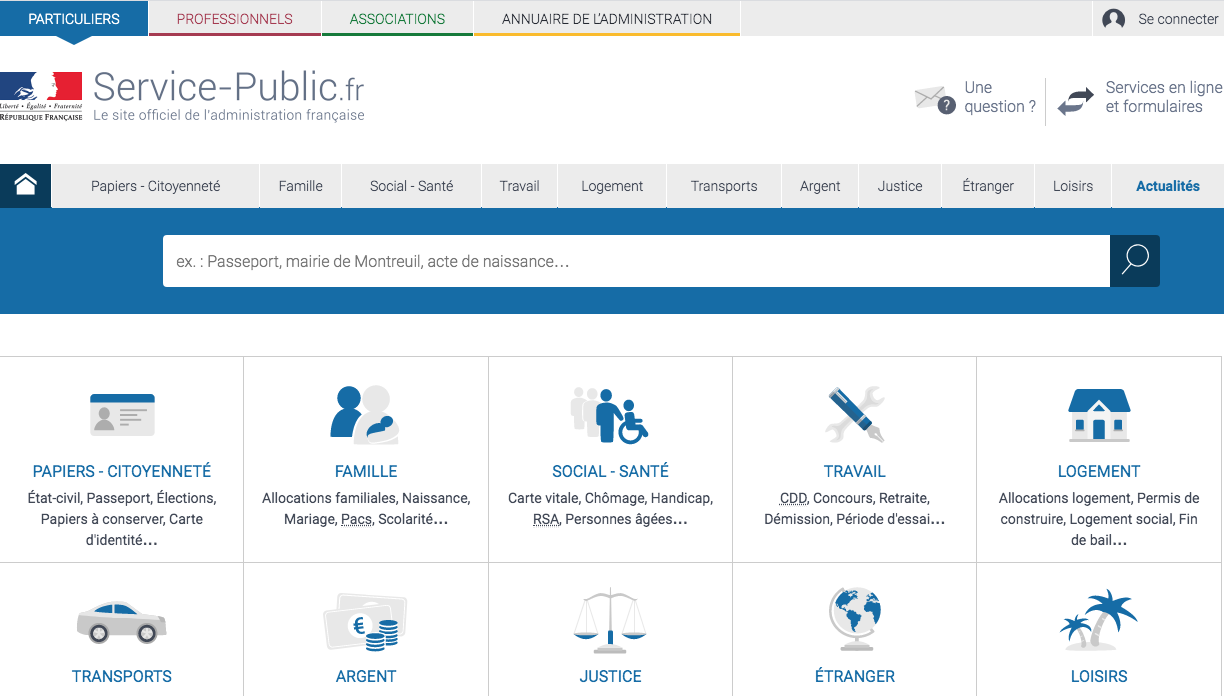The image size is (1224, 696).
Task: Click the search input field
Action: point(636,261)
